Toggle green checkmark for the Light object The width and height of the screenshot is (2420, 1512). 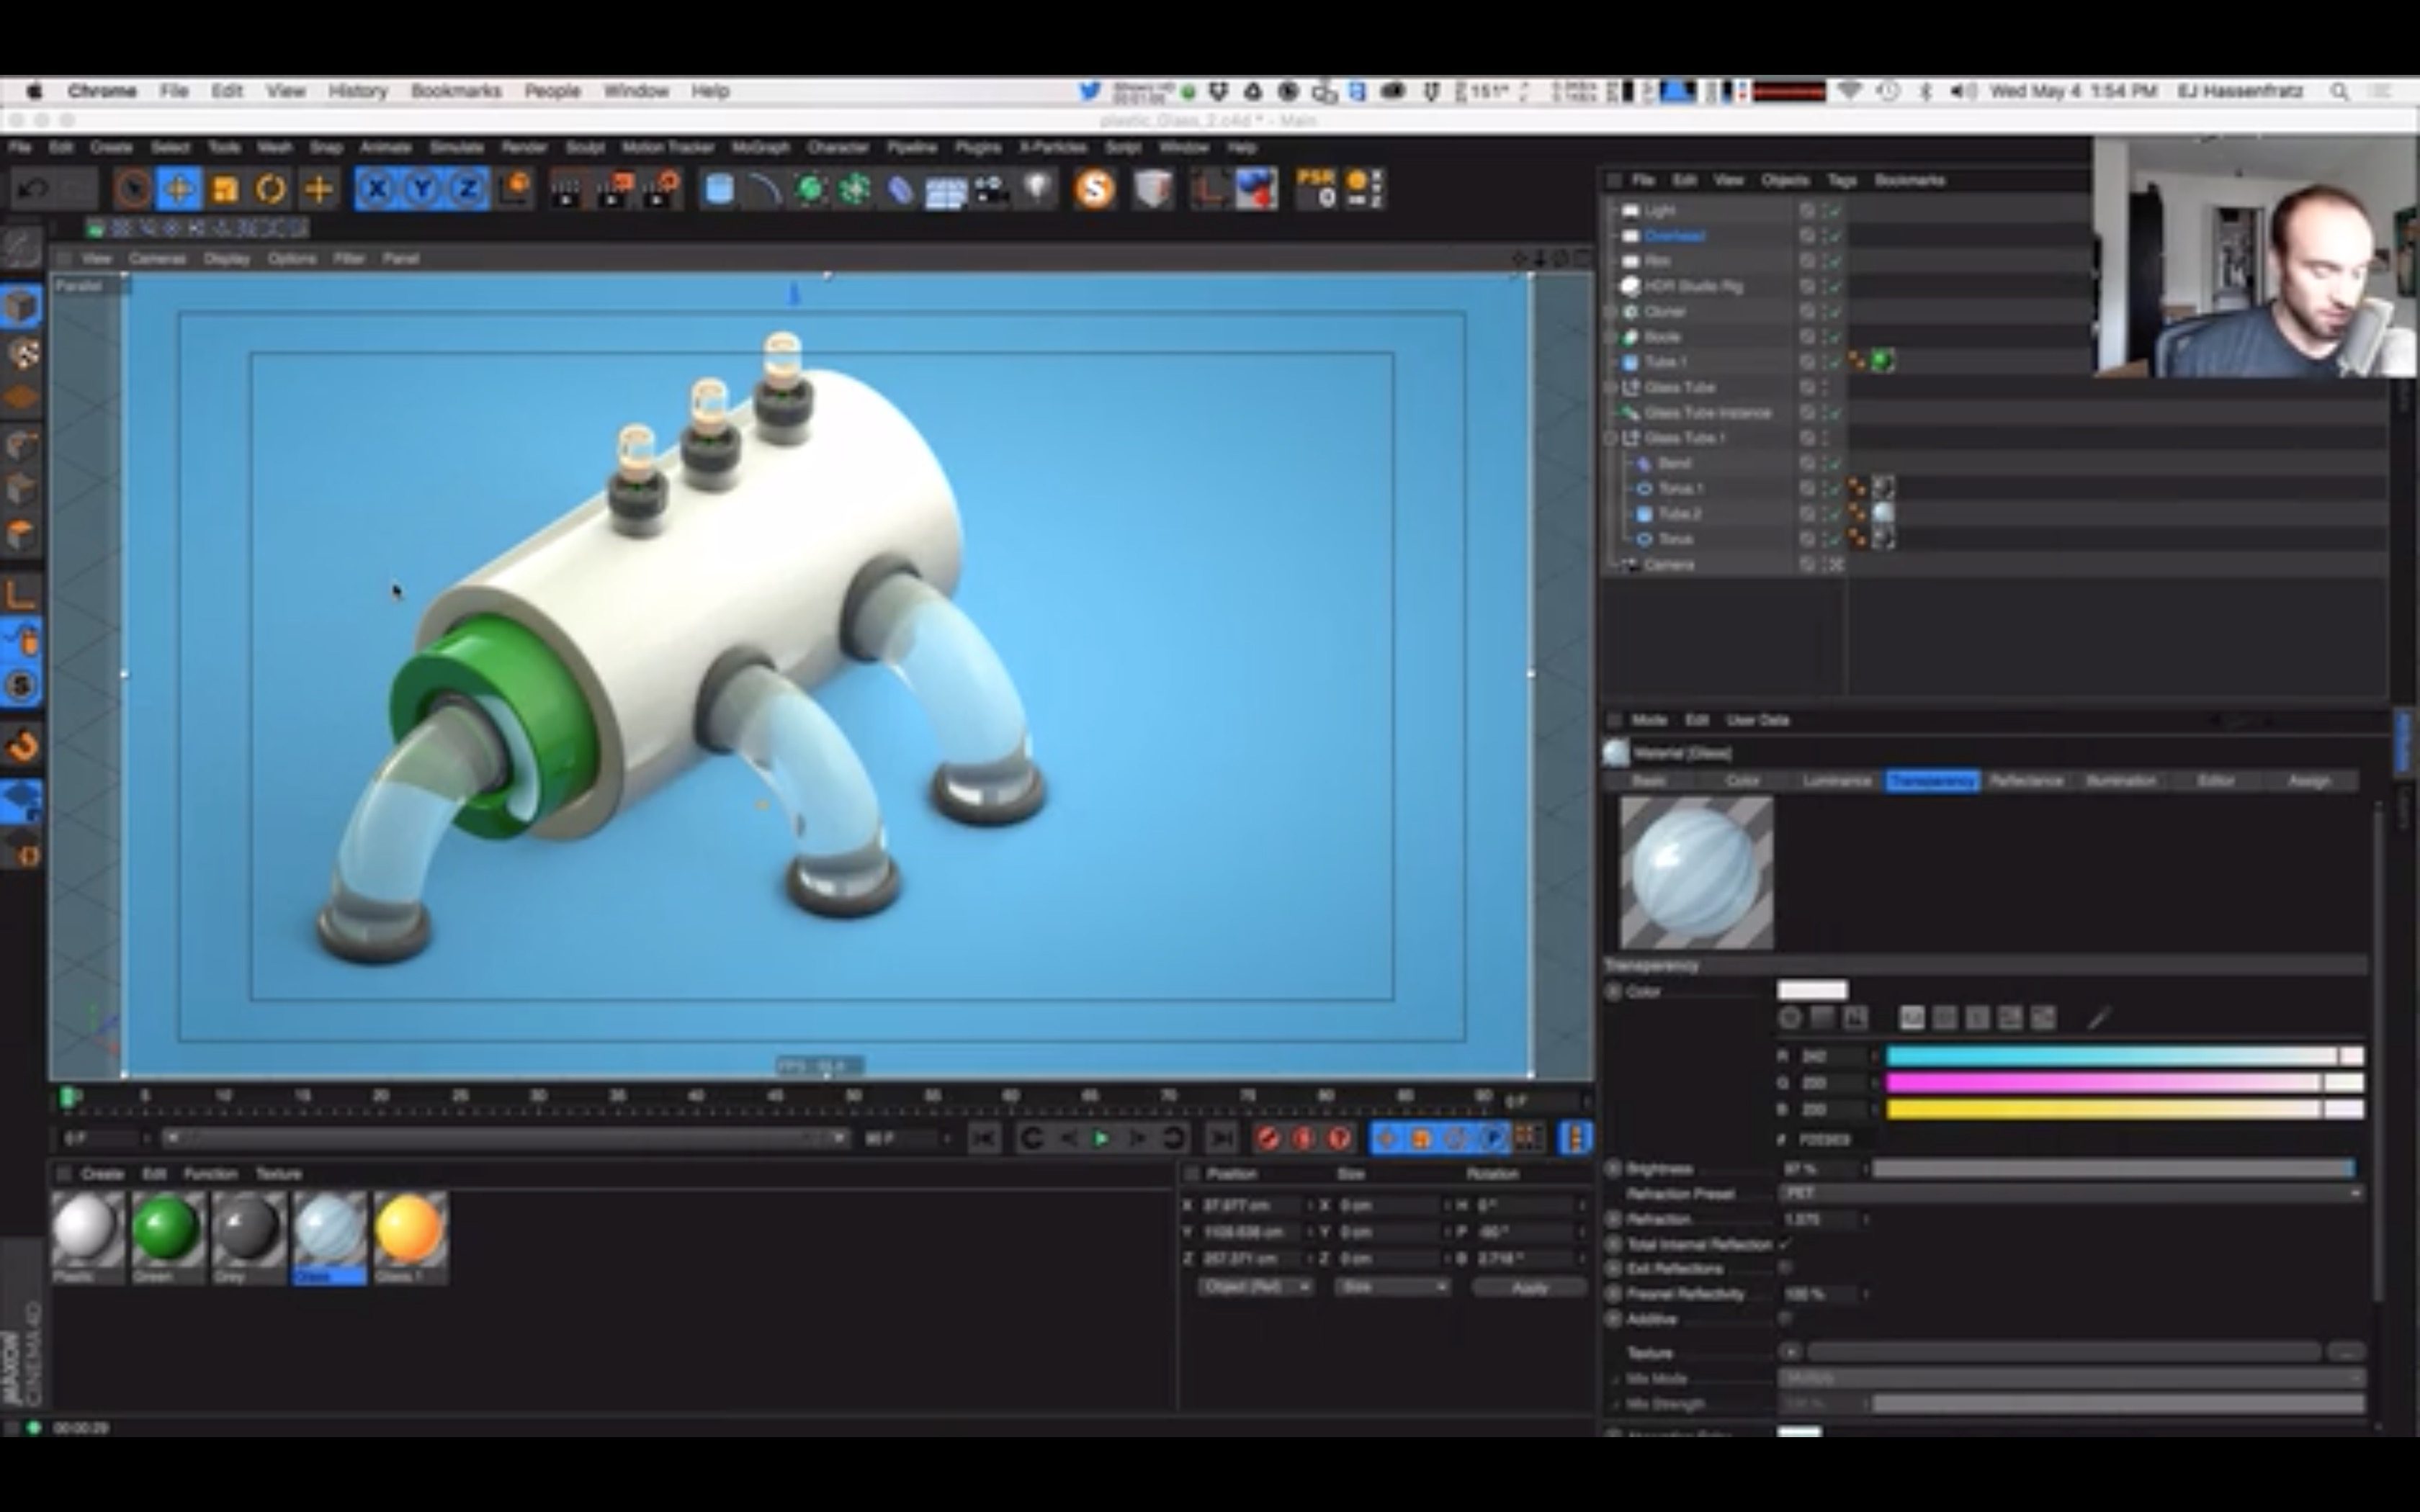coord(1835,210)
